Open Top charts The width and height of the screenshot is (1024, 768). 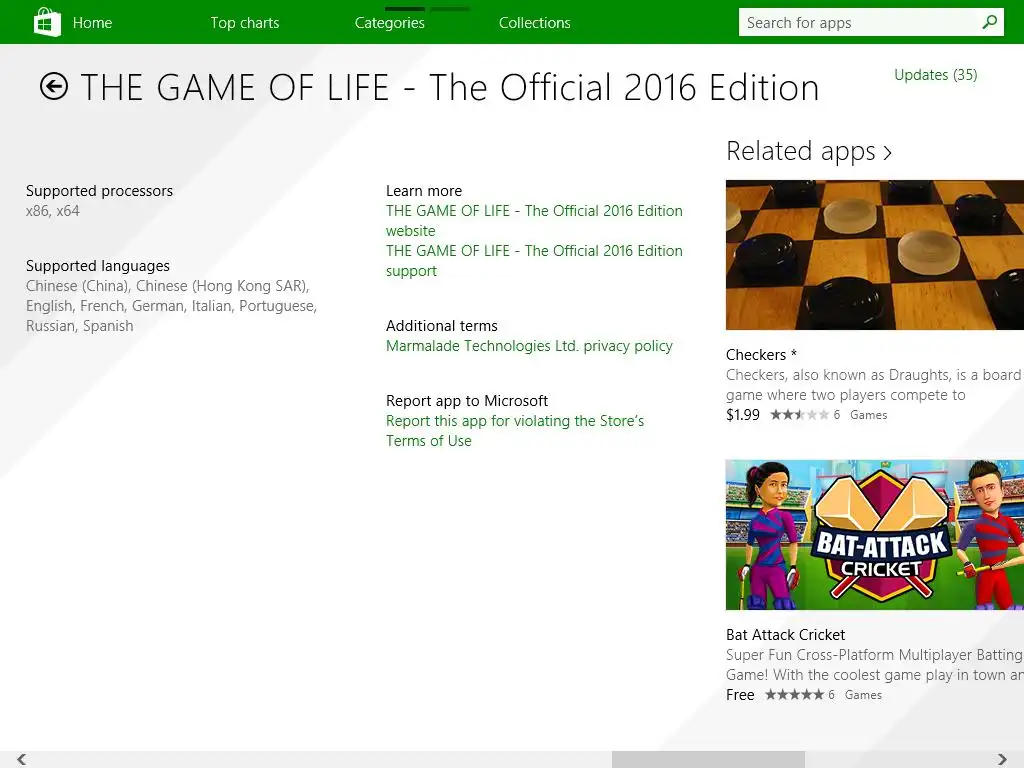(245, 23)
